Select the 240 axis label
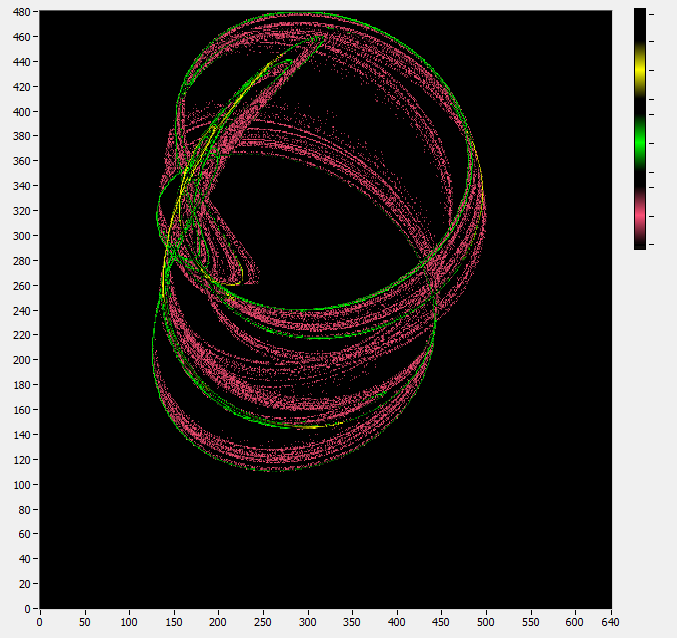 click(x=22, y=311)
